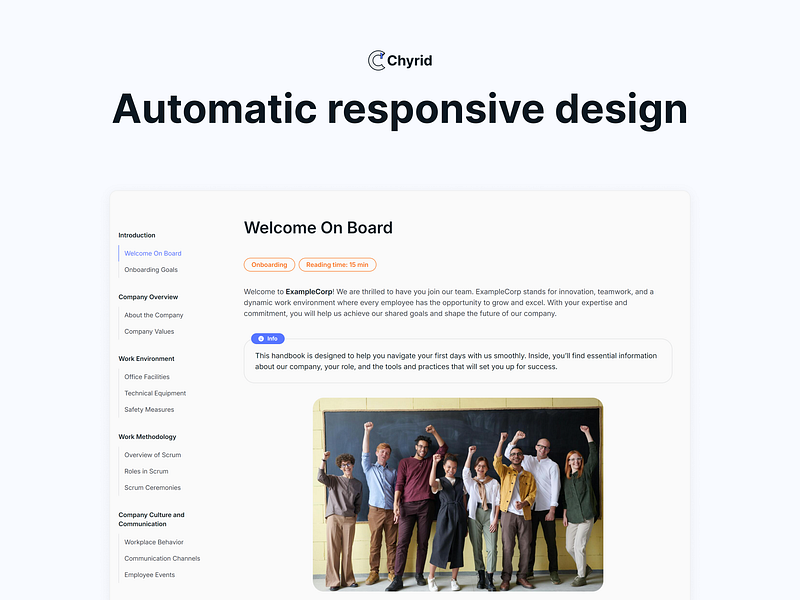Open About the Company page
The image size is (800, 600).
tap(154, 315)
